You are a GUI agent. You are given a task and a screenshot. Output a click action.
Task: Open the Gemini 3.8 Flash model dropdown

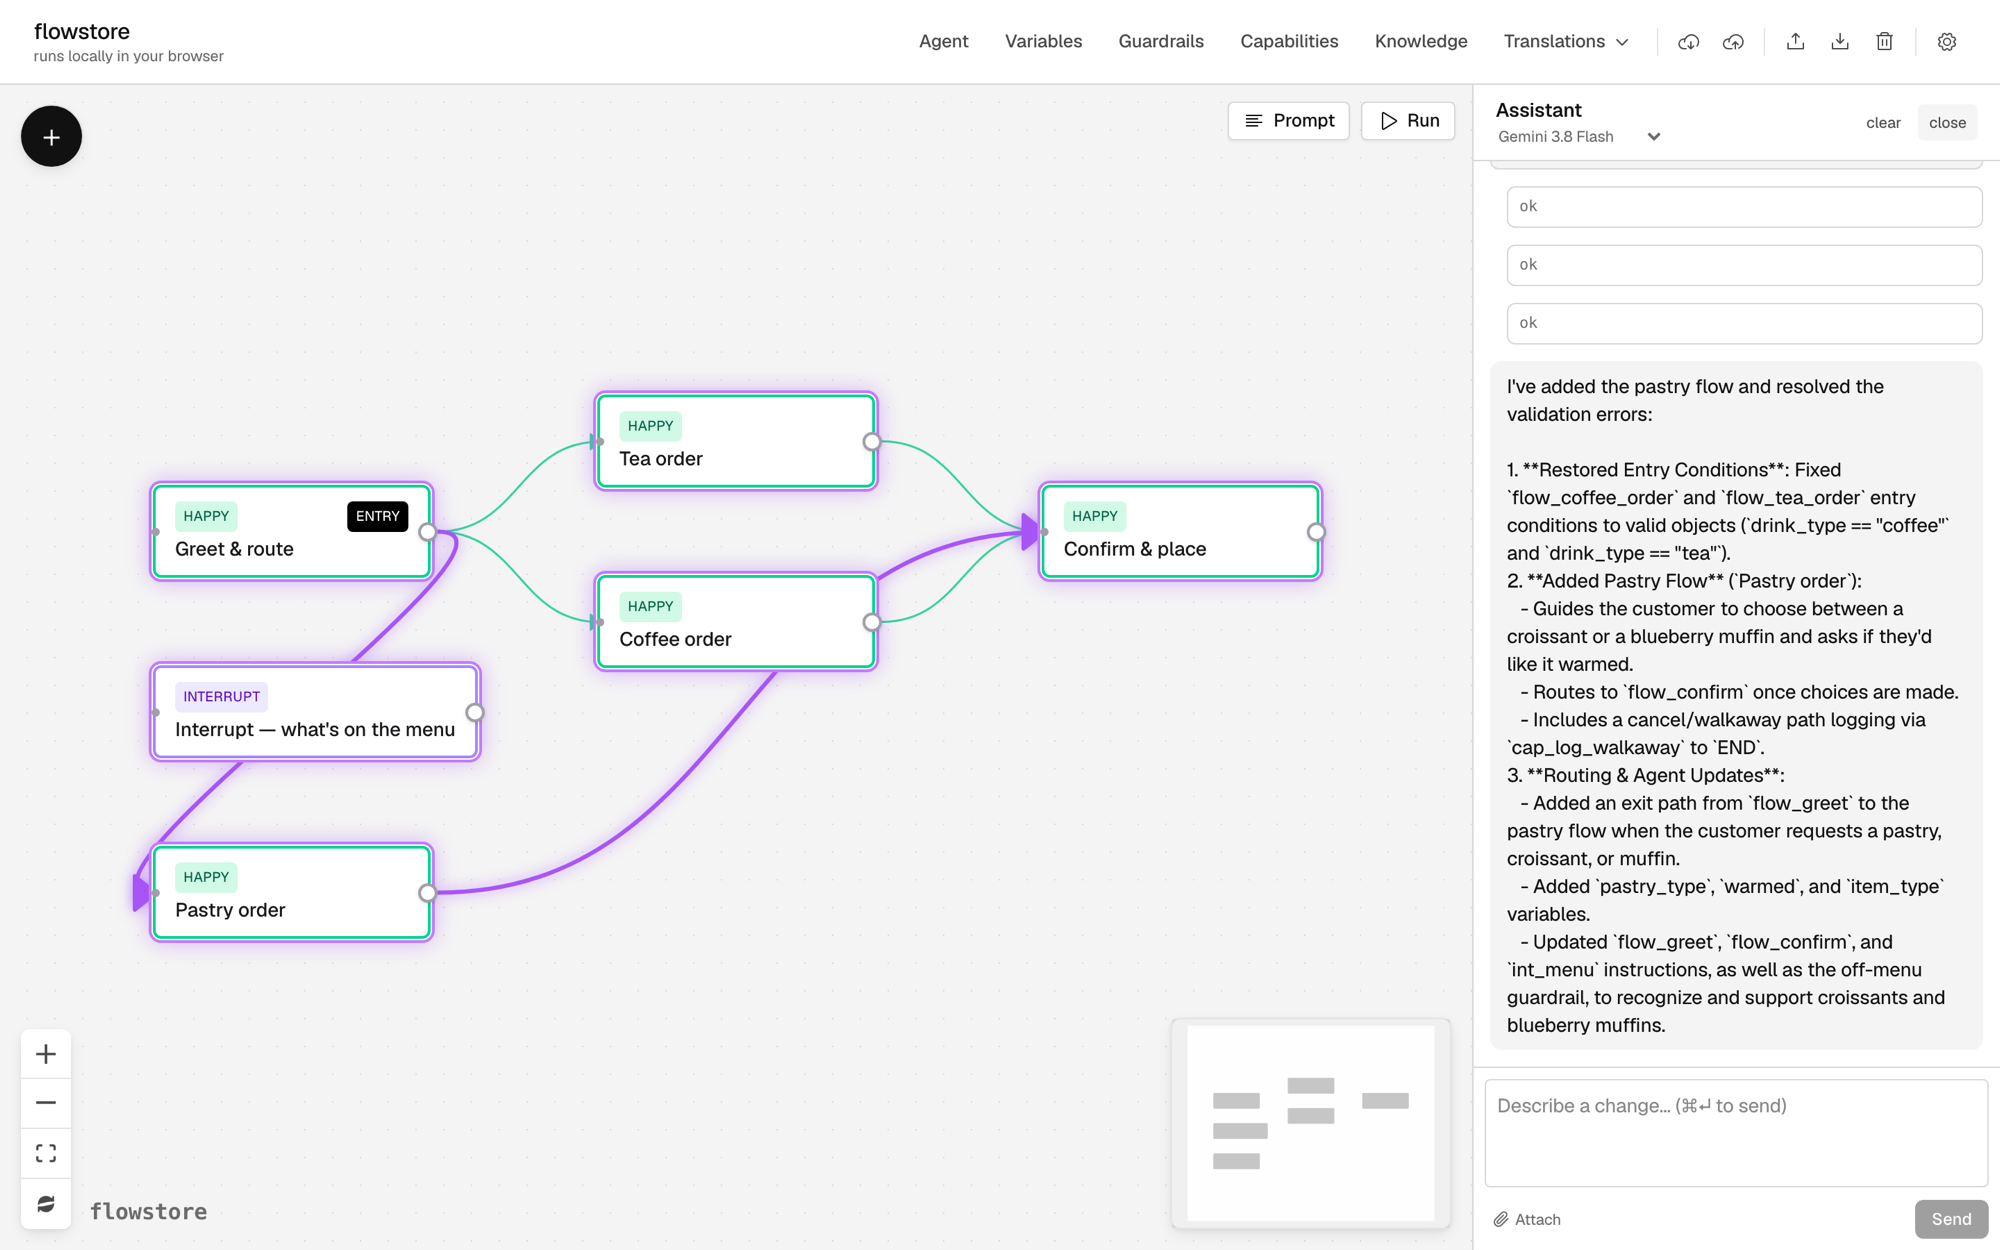(1579, 137)
